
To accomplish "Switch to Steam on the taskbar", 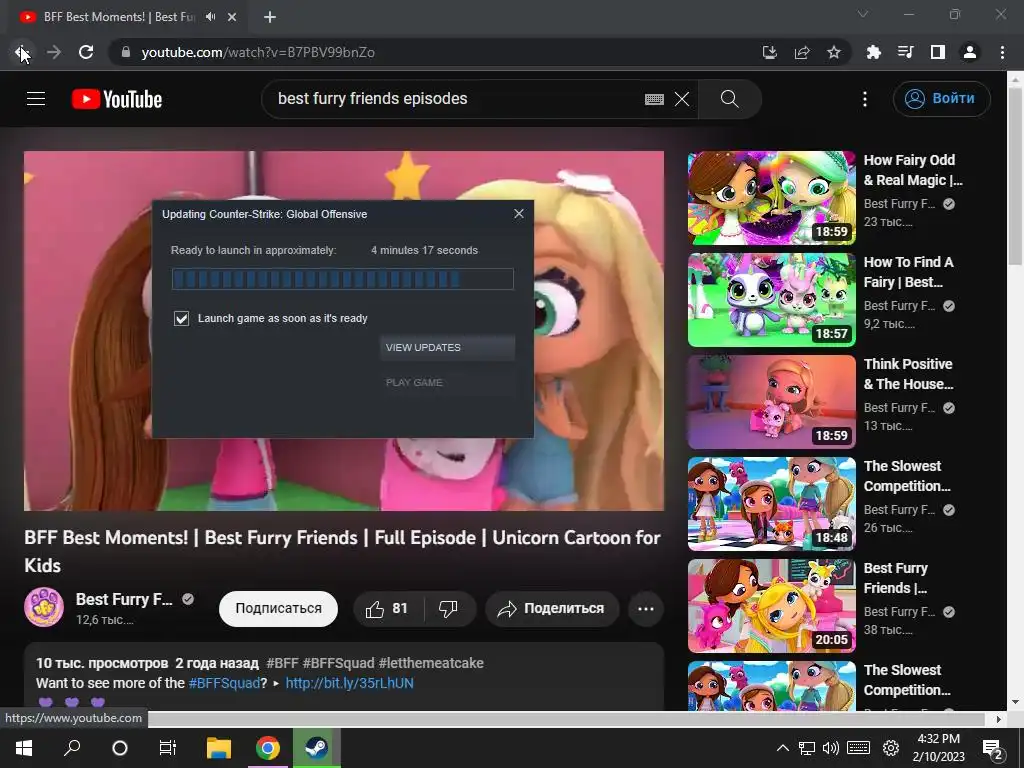I will pyautogui.click(x=317, y=748).
